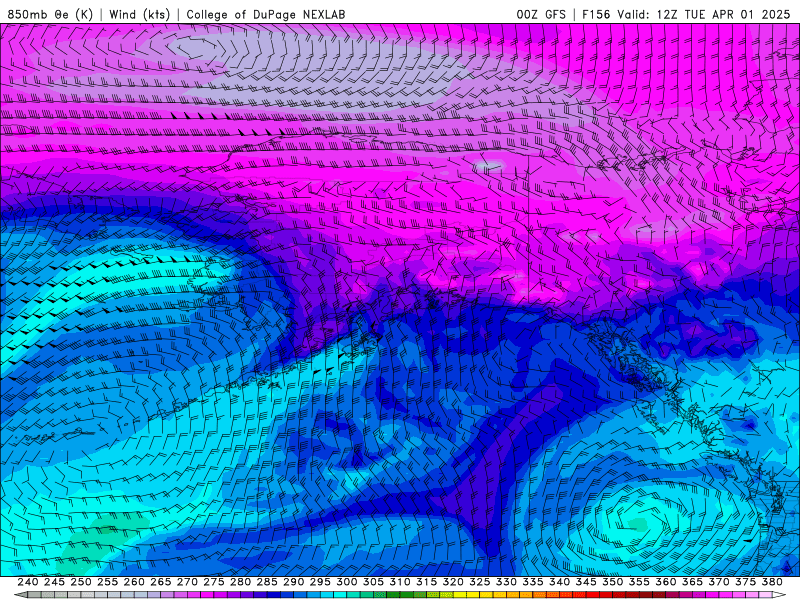Click the 270 label on the color scale
The image size is (800, 600).
[187, 582]
